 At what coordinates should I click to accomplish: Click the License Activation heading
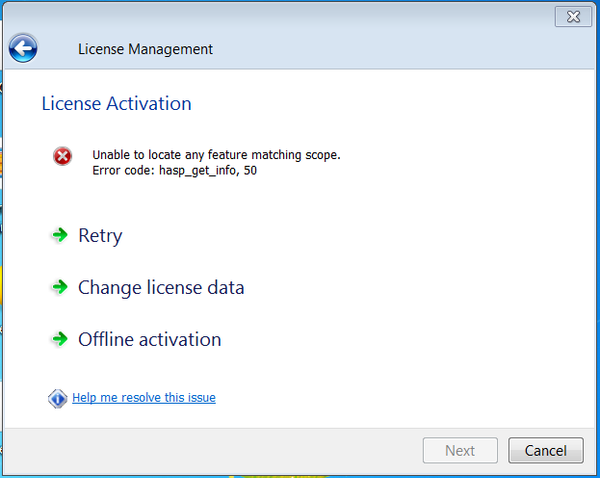(x=116, y=104)
